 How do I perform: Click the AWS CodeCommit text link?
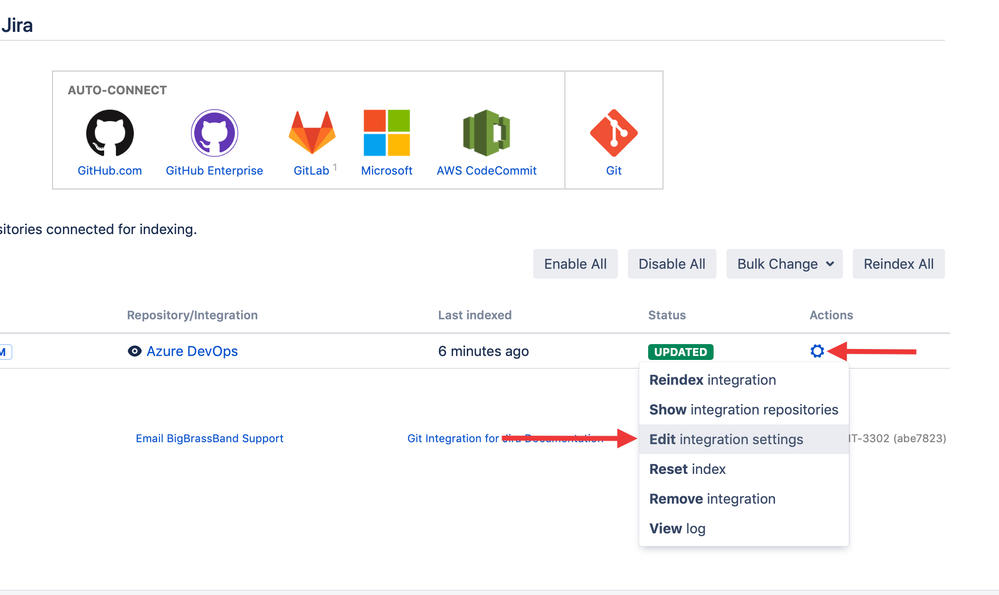click(486, 171)
